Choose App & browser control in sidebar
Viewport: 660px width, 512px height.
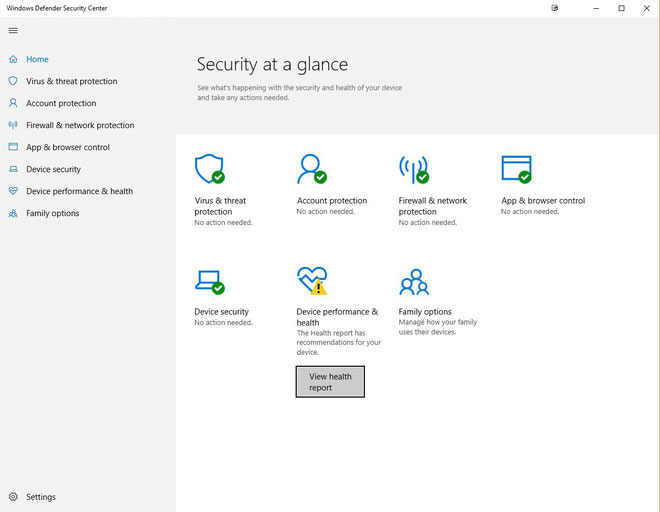point(68,147)
